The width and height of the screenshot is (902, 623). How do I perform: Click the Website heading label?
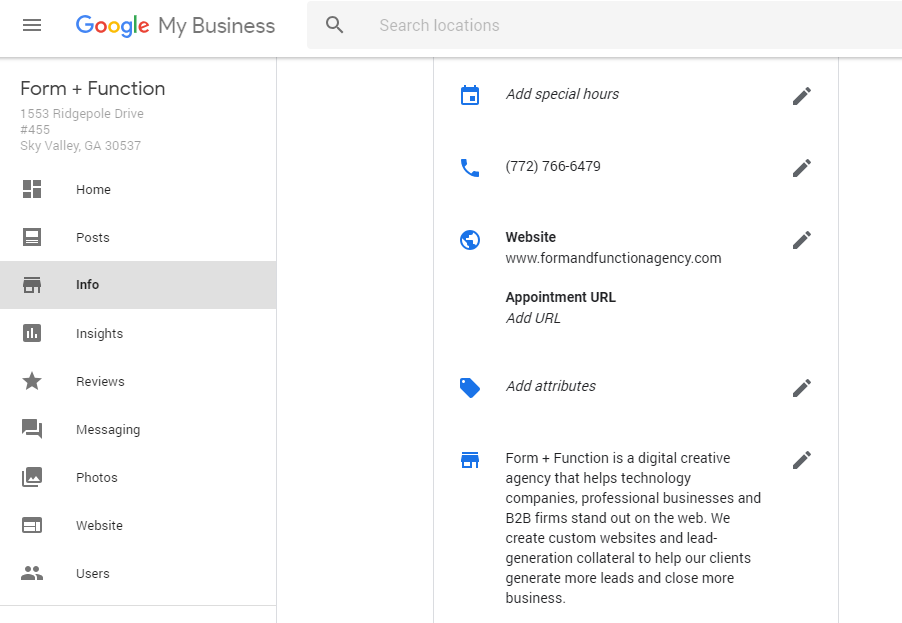[530, 237]
